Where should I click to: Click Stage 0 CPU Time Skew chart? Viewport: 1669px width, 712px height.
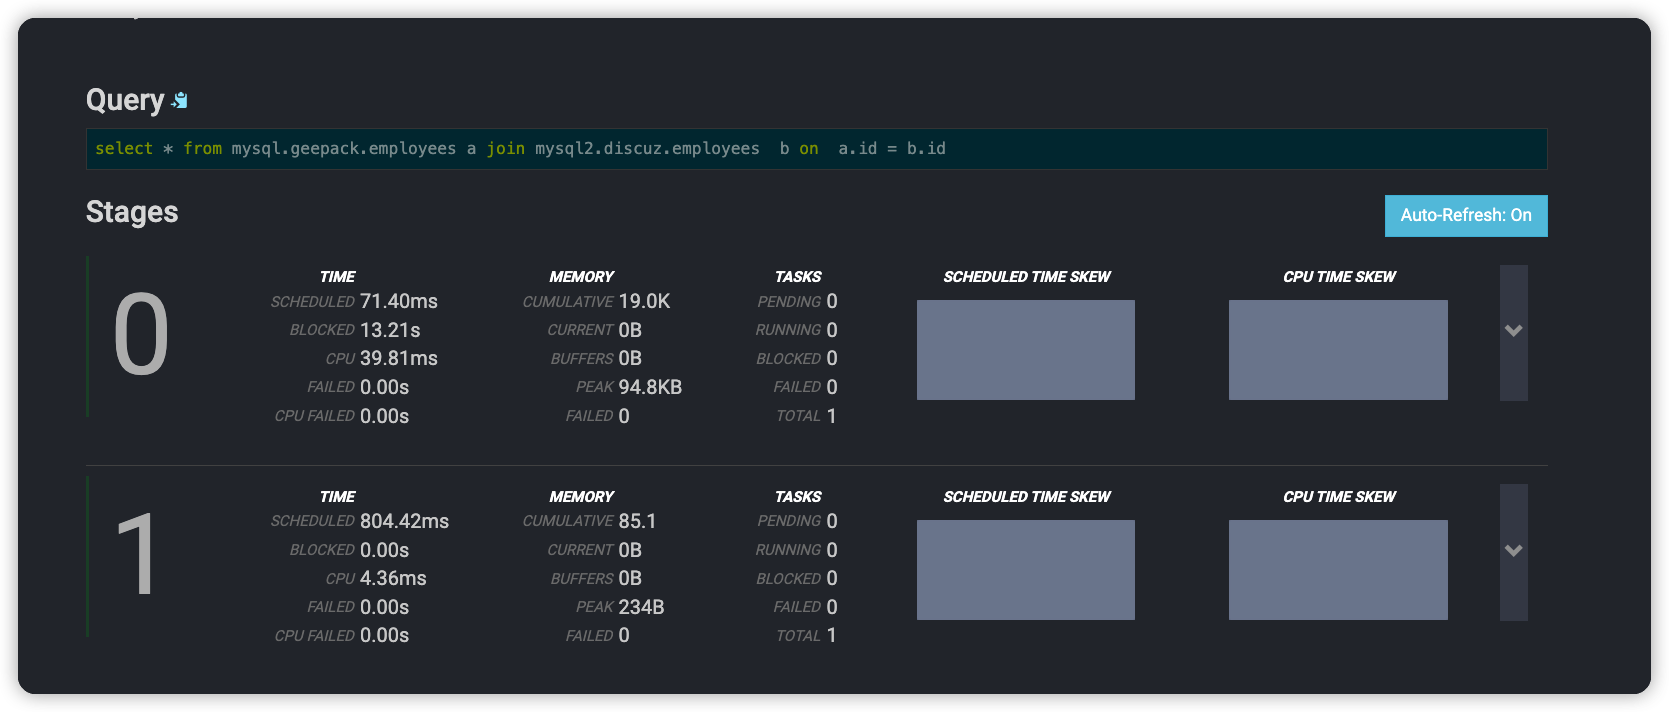[x=1337, y=350]
